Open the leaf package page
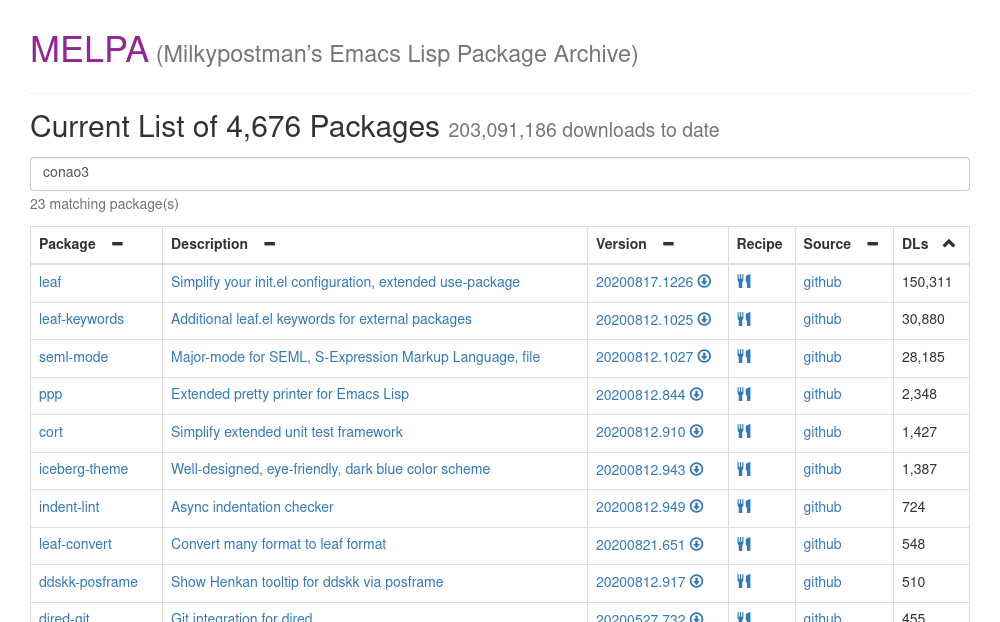 [x=50, y=282]
